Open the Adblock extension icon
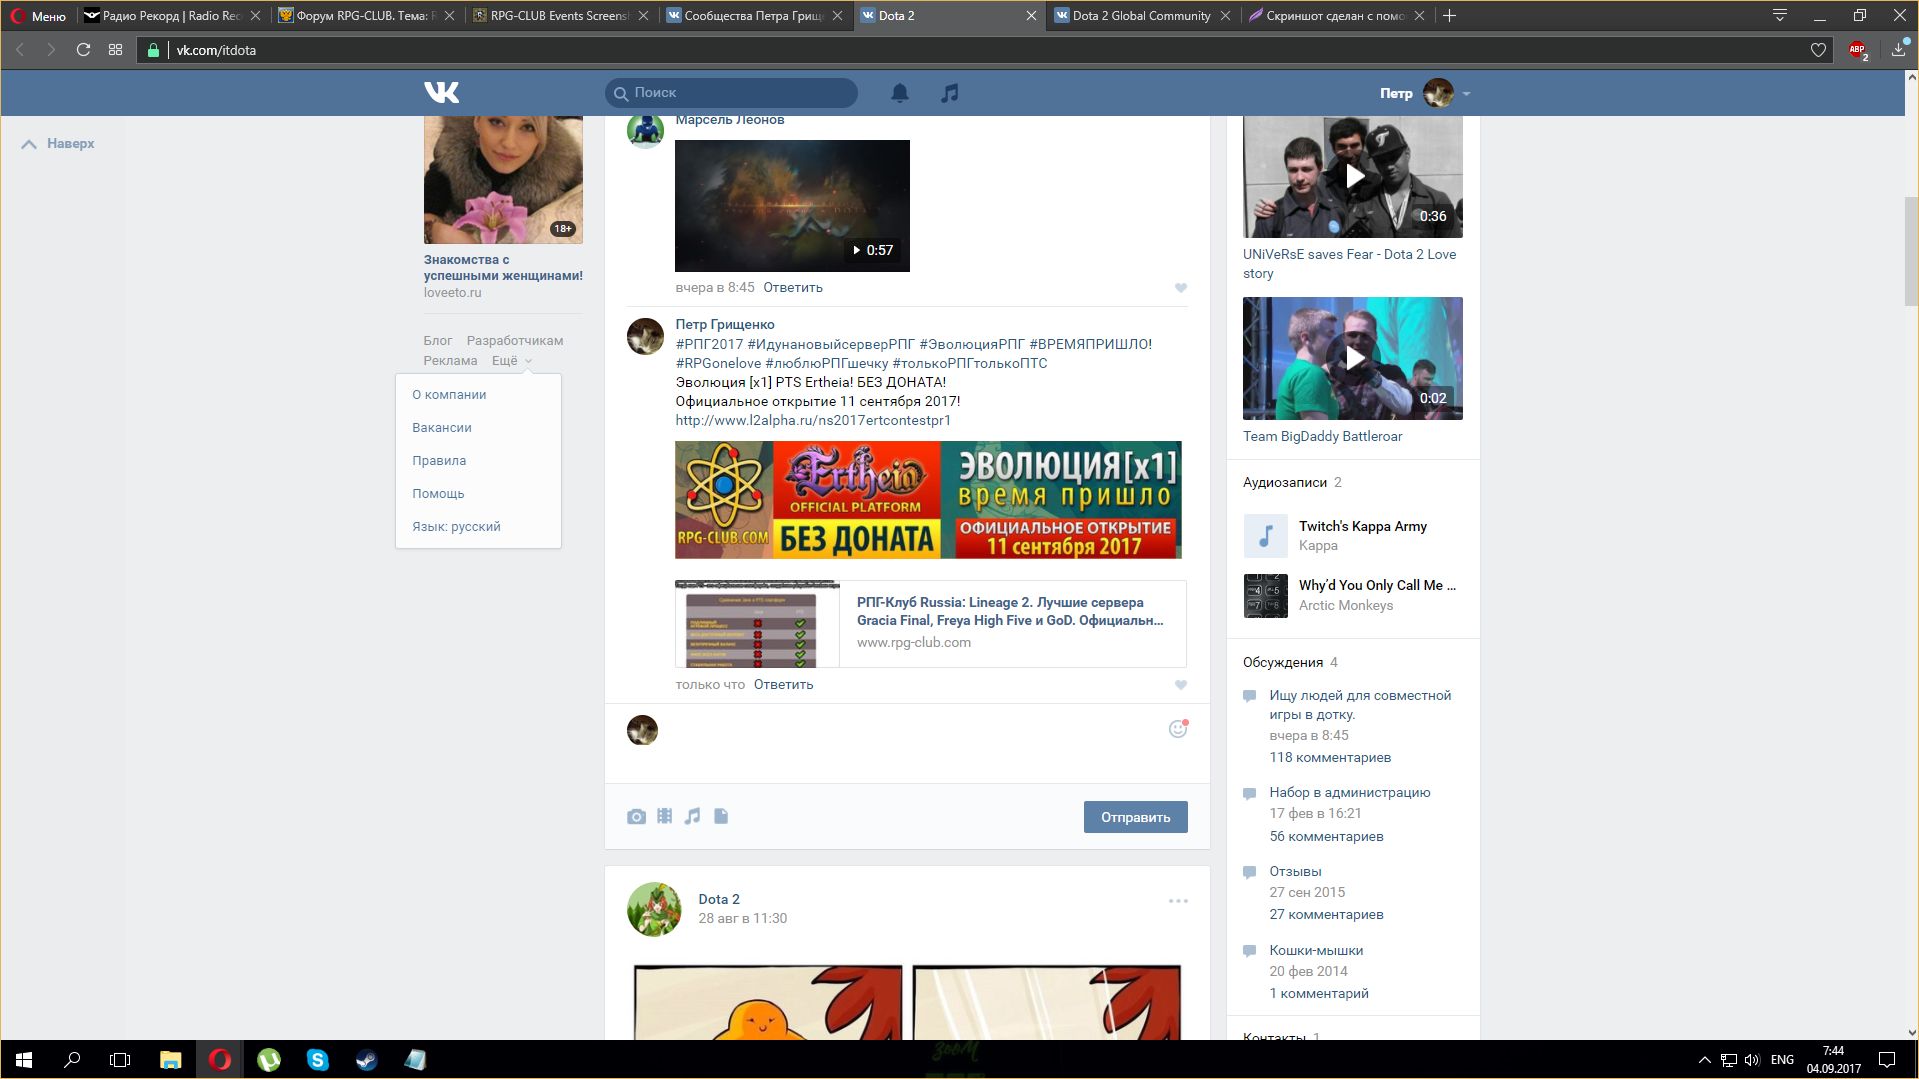1919x1079 pixels. pos(1858,50)
